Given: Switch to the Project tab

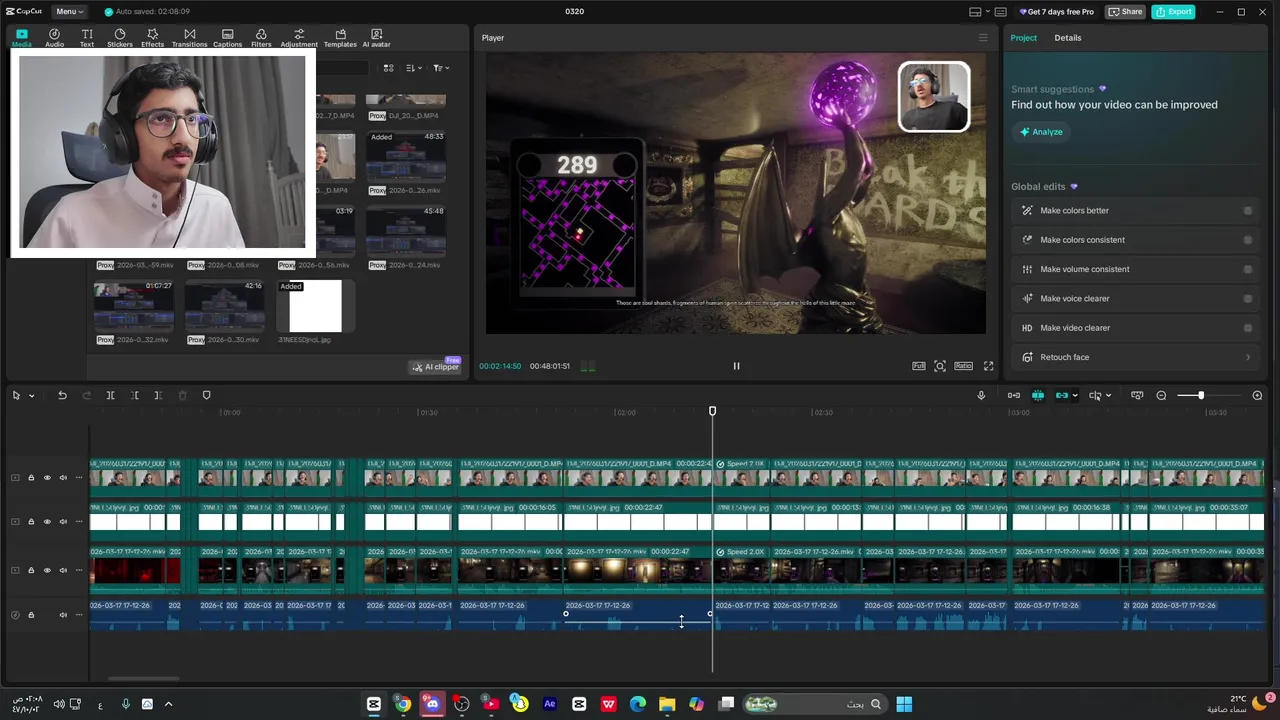Looking at the screenshot, I should pyautogui.click(x=1023, y=38).
